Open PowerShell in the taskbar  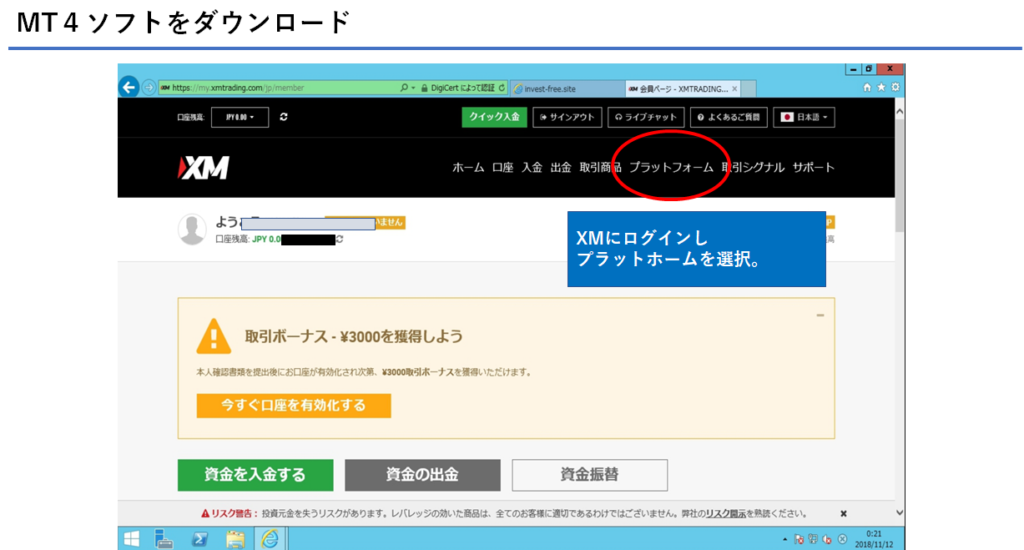point(200,539)
